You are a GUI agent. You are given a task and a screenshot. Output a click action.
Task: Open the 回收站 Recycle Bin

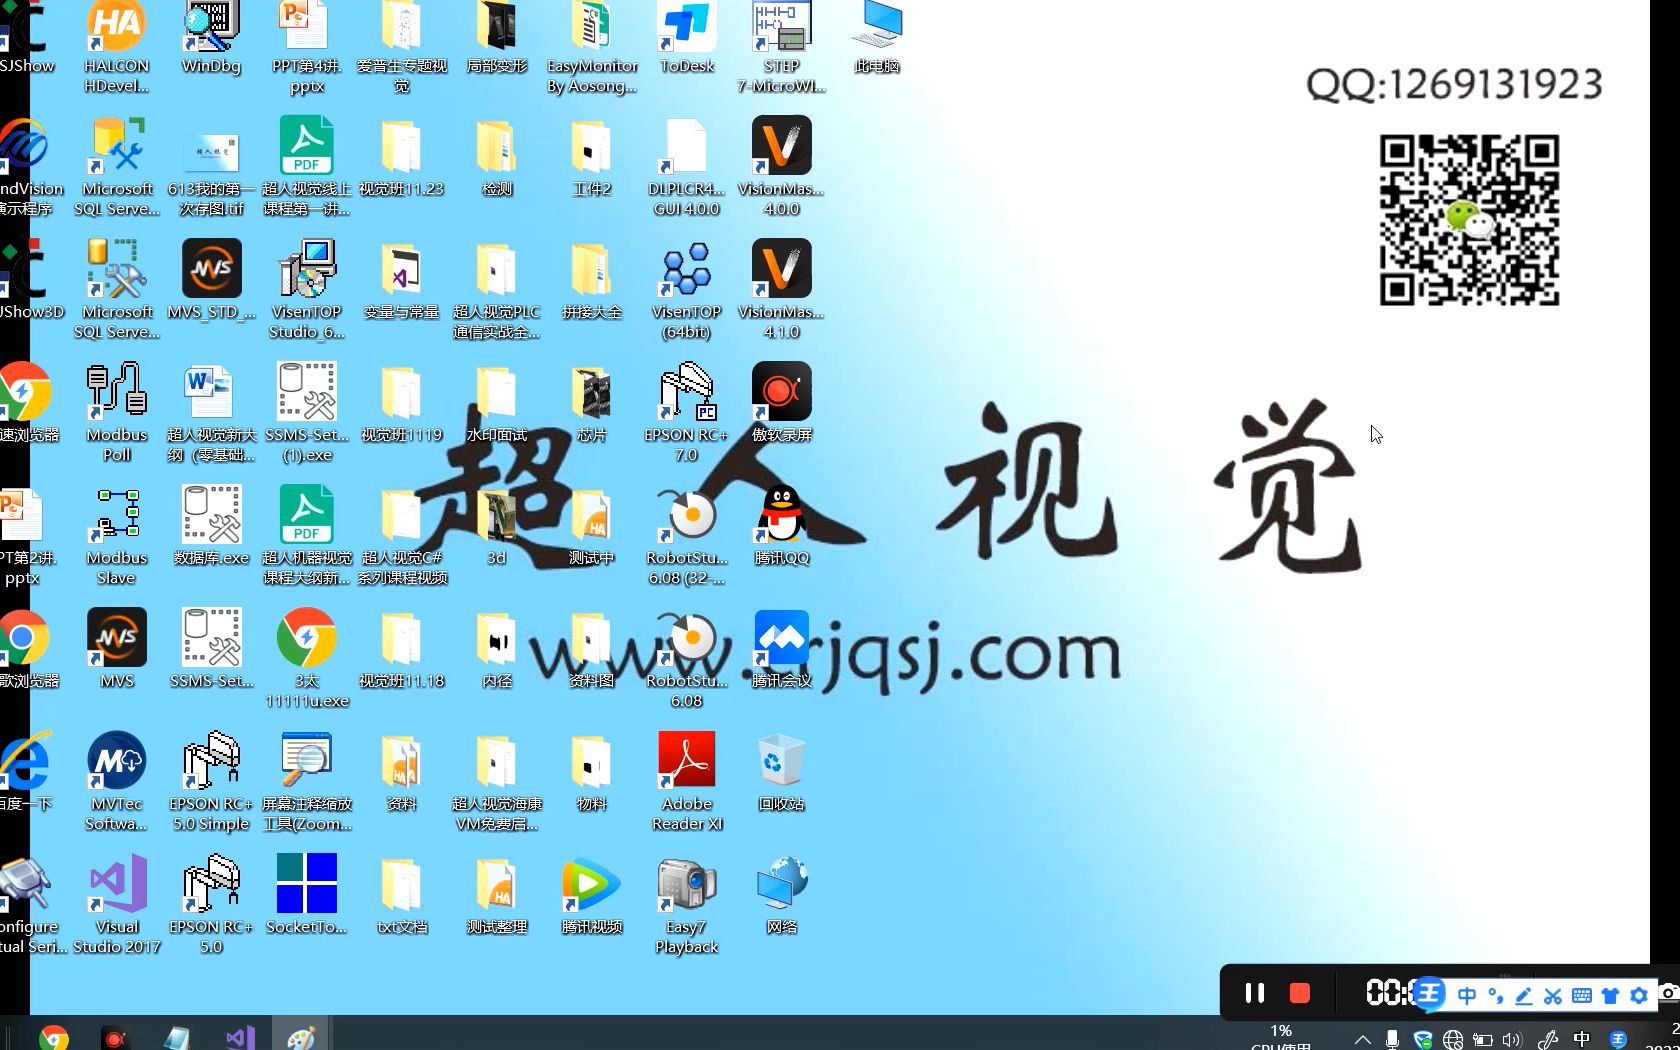click(x=781, y=771)
